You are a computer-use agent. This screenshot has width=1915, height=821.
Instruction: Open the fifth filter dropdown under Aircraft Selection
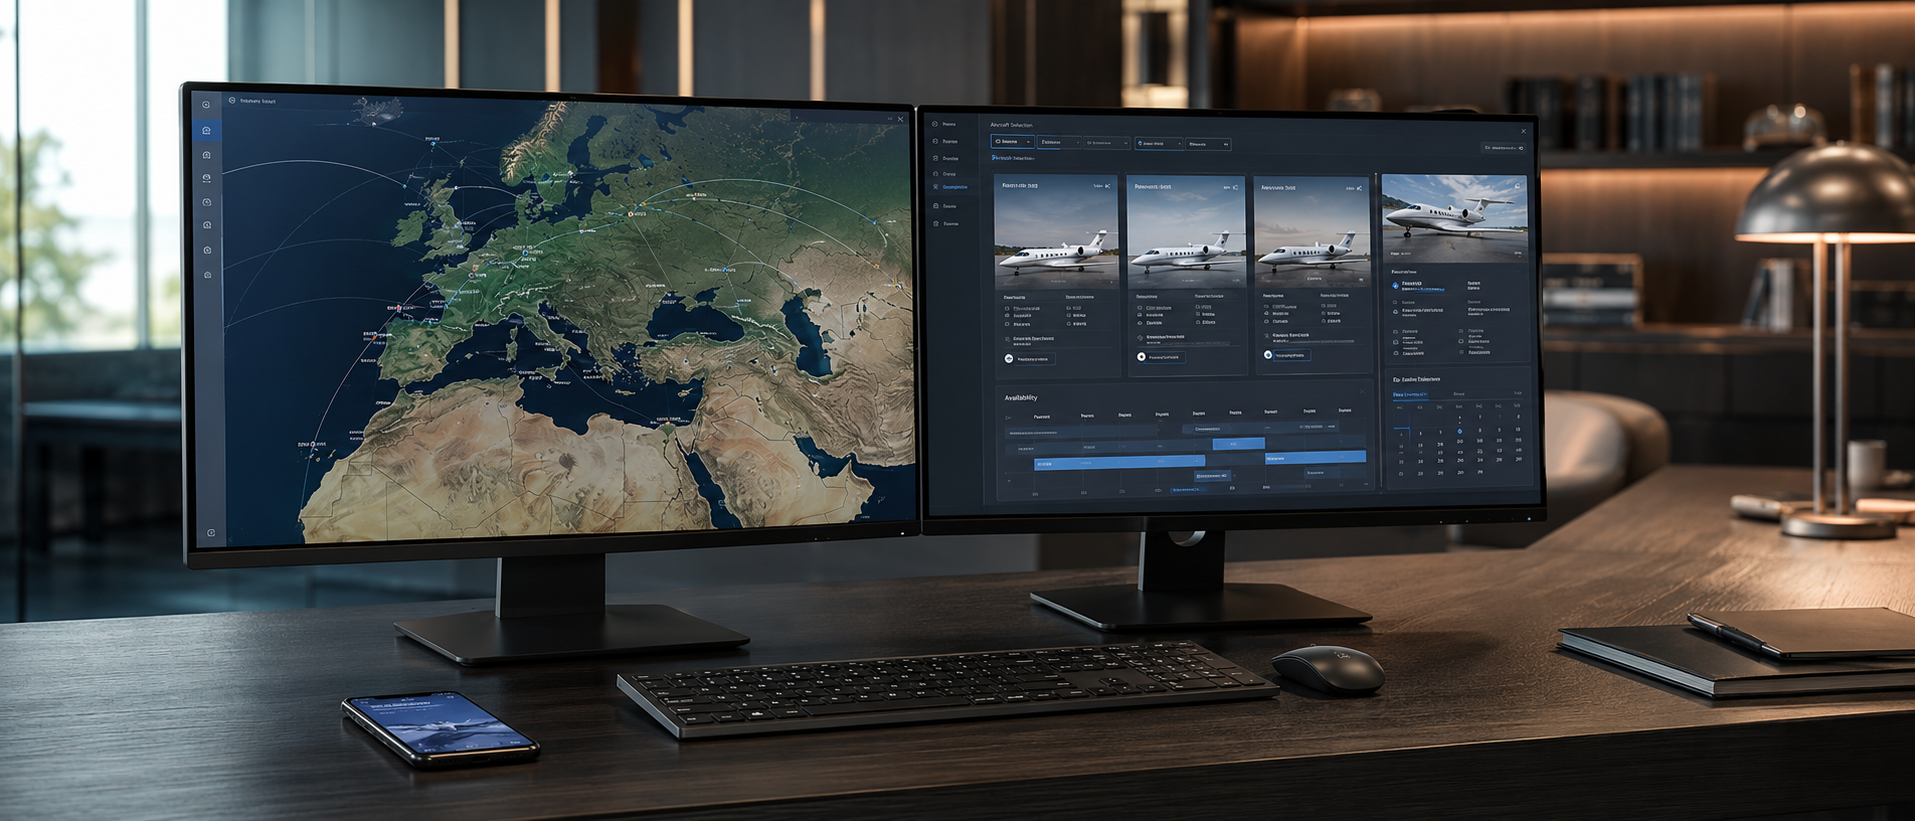tap(1209, 144)
